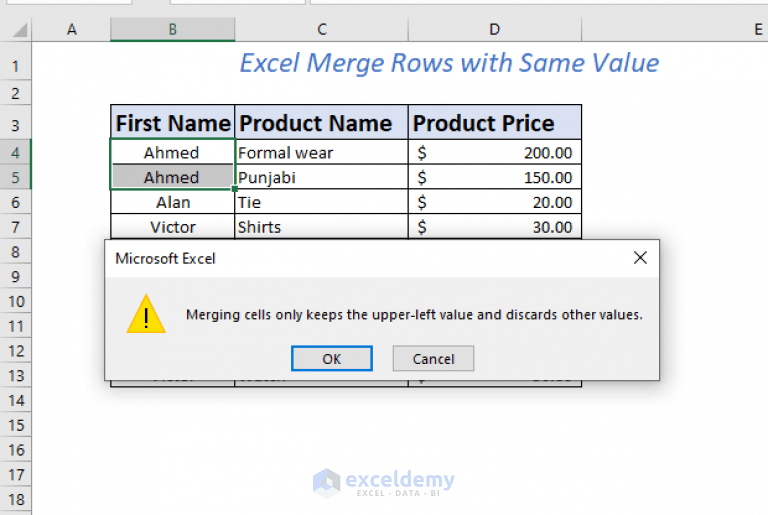768x515 pixels.
Task: Click the First Name header cell
Action: pyautogui.click(x=172, y=123)
